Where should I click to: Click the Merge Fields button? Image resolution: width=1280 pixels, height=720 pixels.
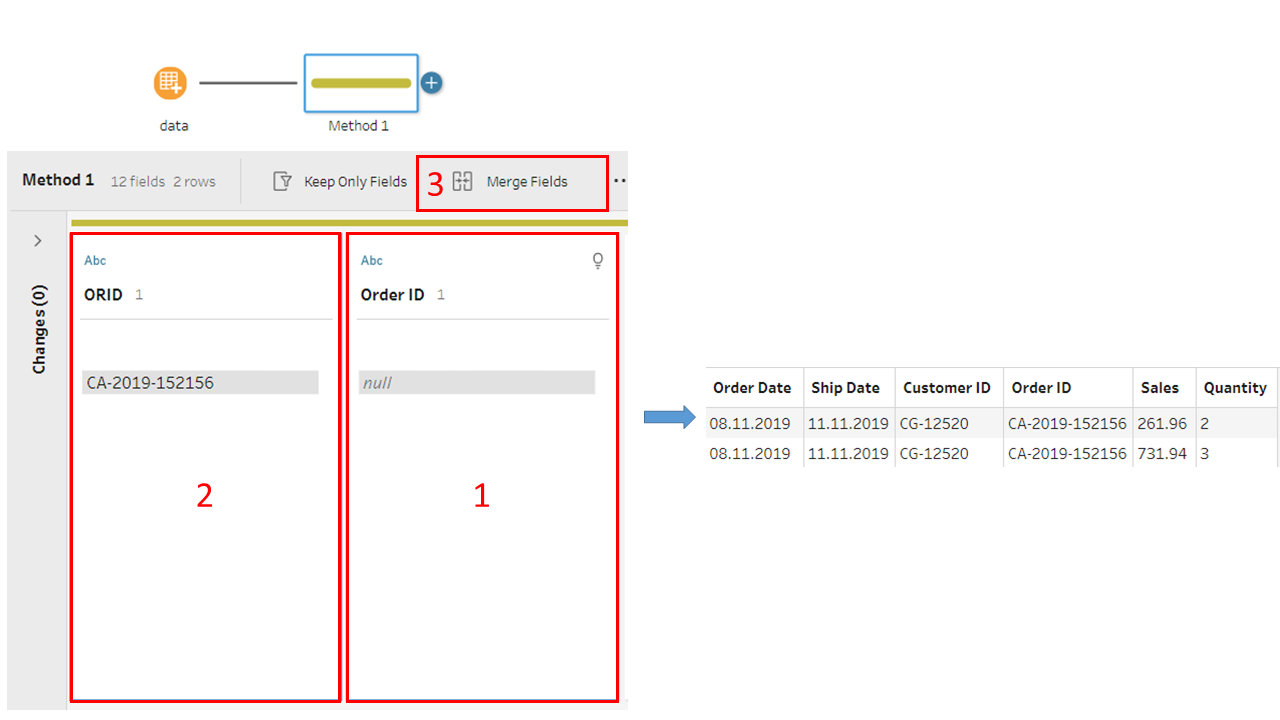click(x=510, y=182)
